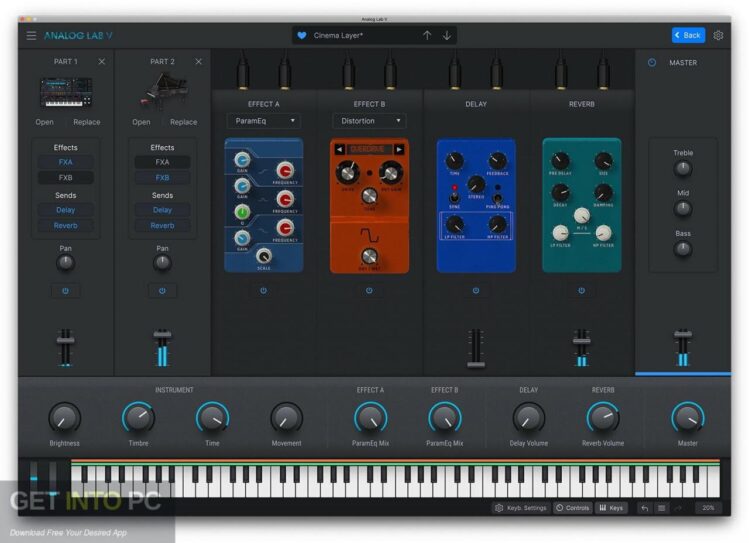Toggle Reverb power button

[x=581, y=290]
